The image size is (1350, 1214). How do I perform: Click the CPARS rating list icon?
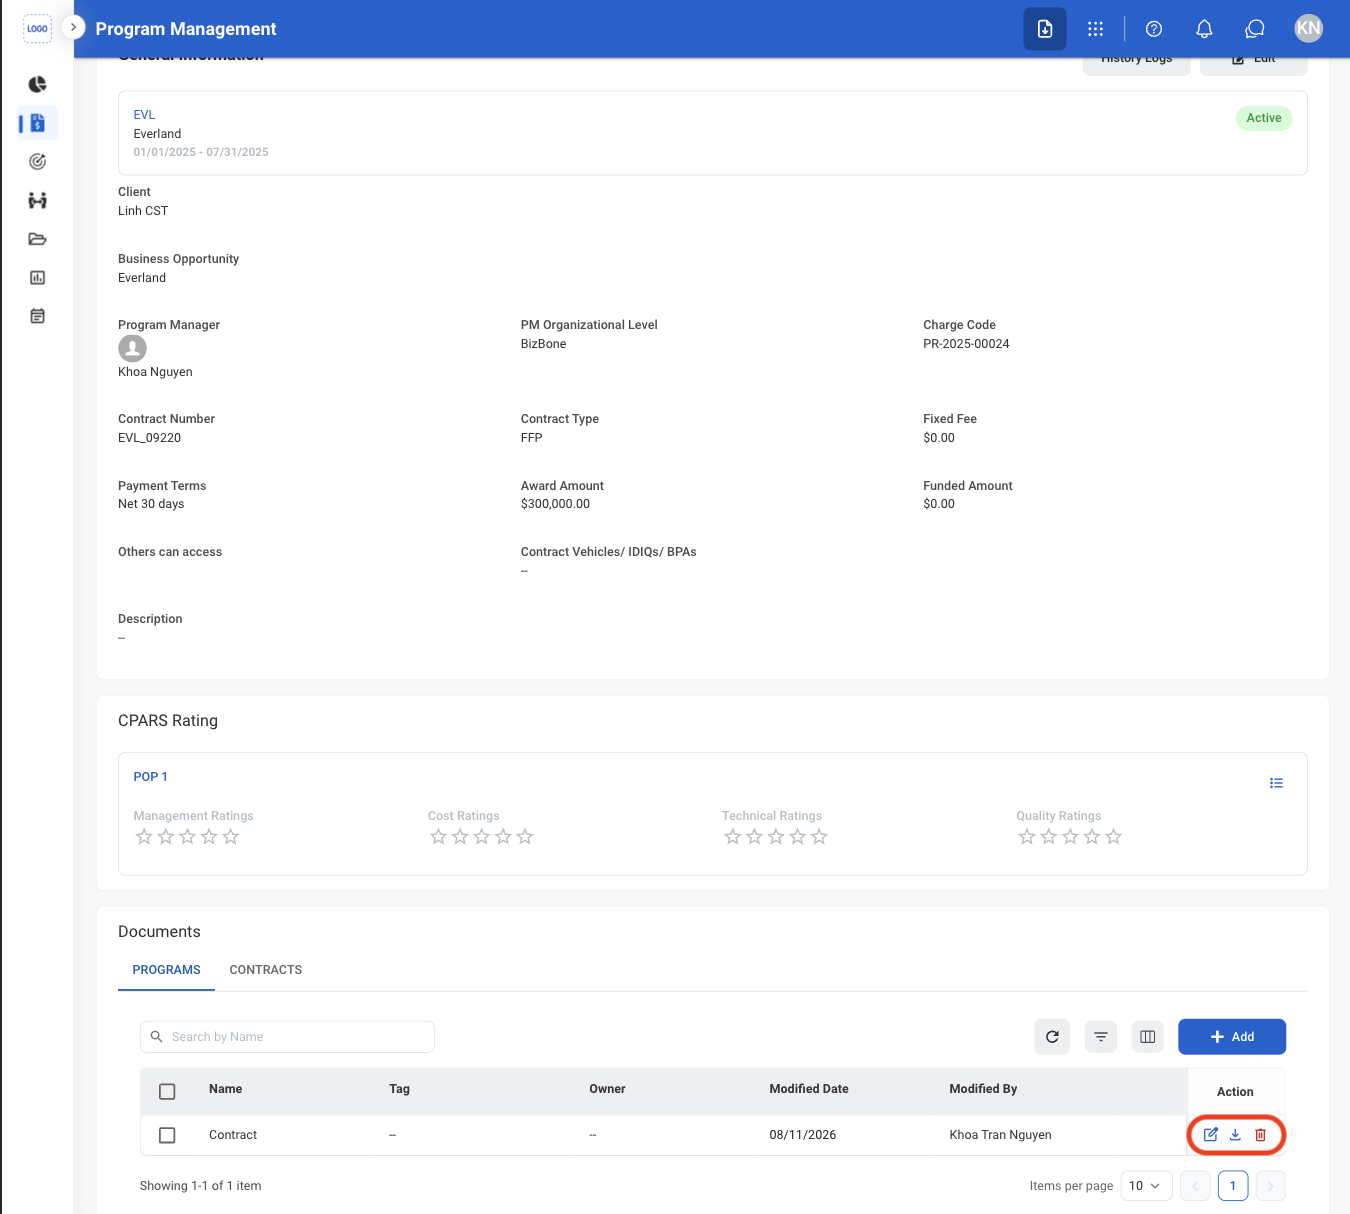coord(1276,783)
